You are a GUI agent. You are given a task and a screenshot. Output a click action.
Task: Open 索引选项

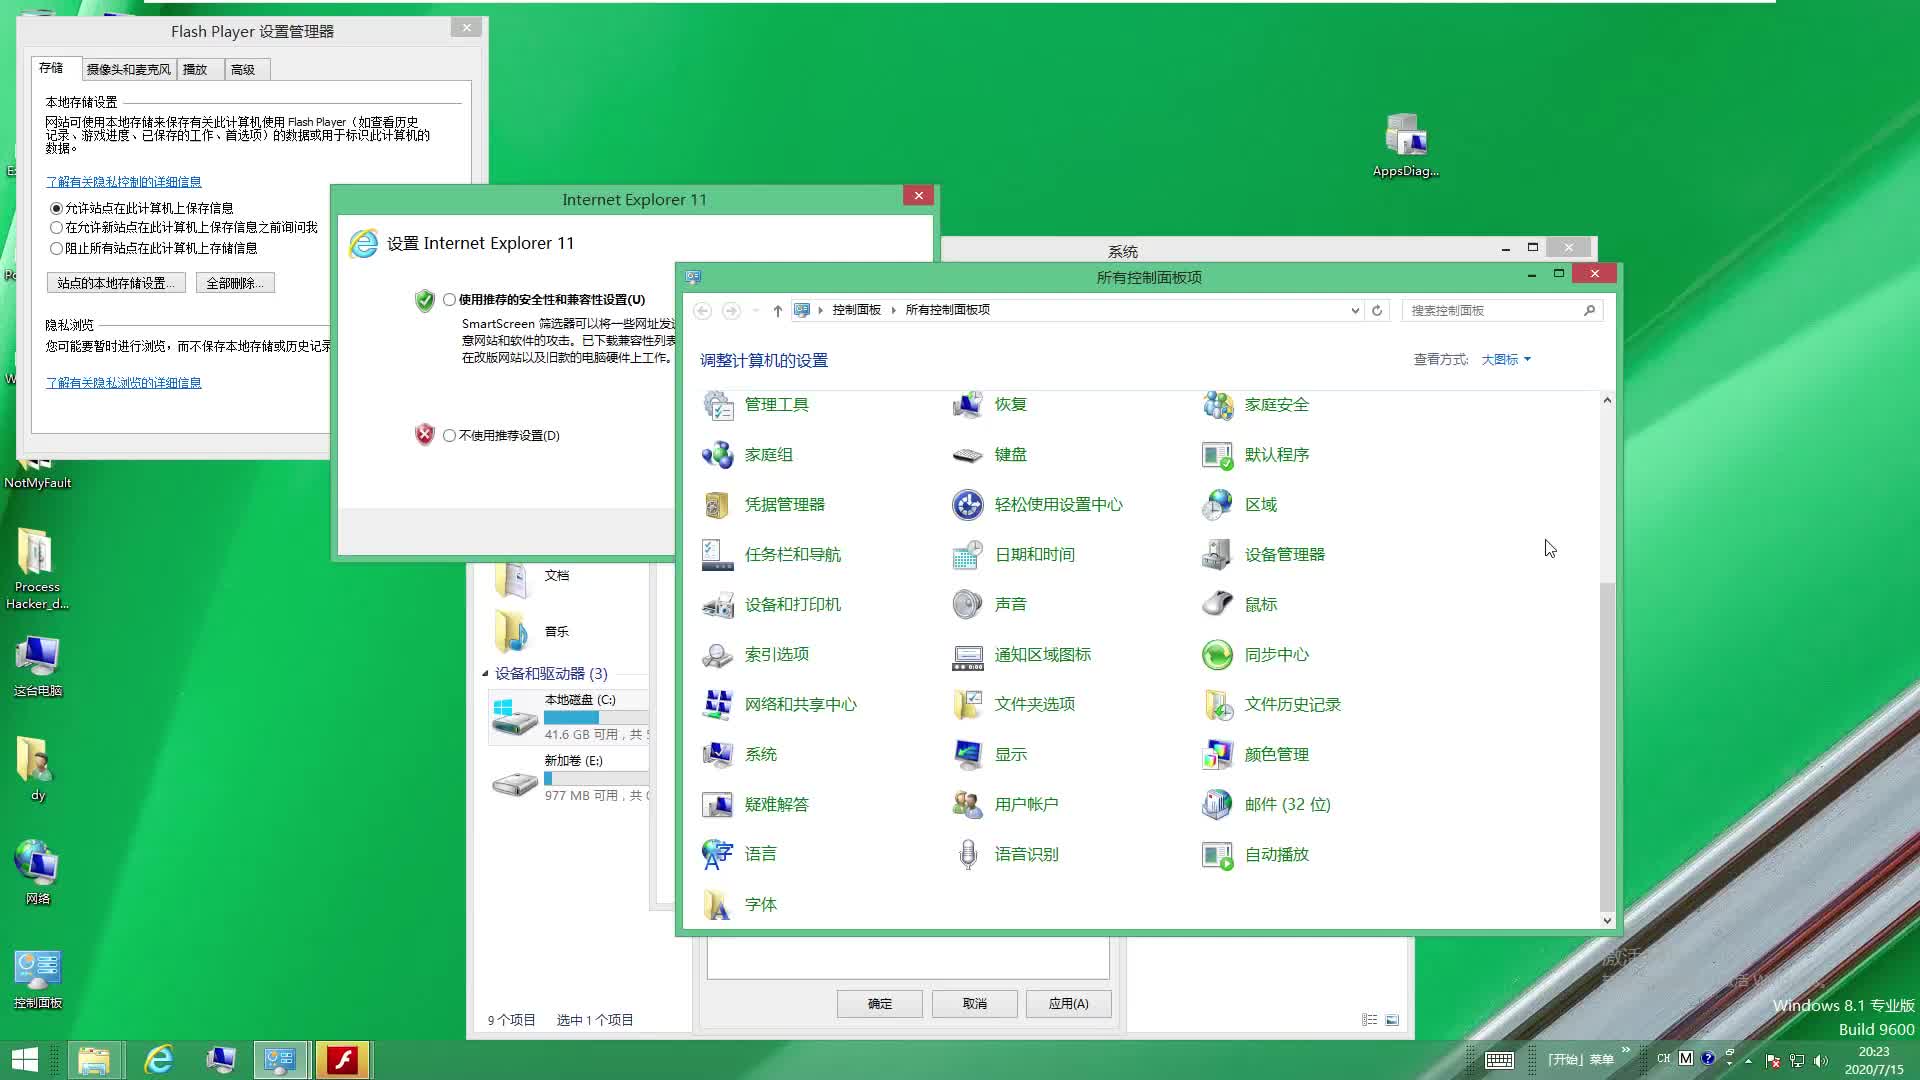coord(755,655)
